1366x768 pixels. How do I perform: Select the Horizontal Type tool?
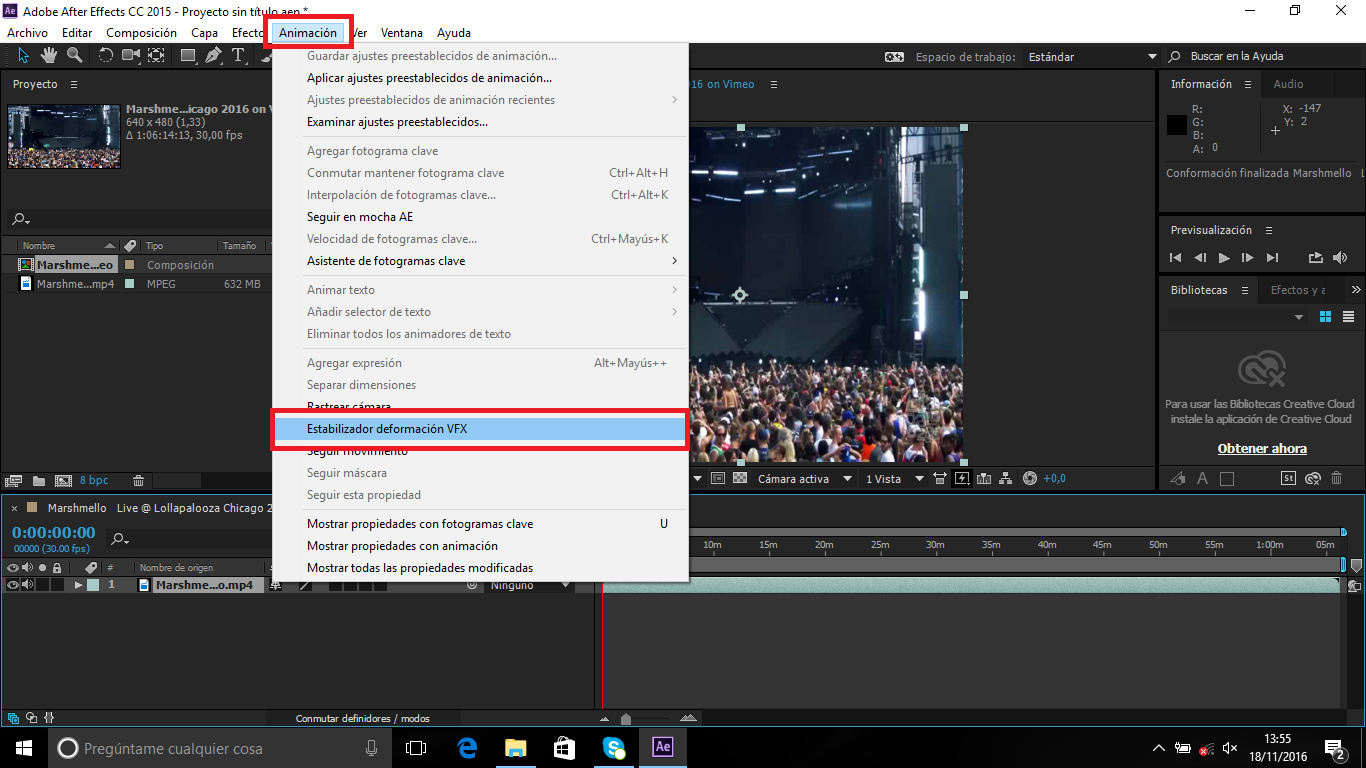coord(239,55)
